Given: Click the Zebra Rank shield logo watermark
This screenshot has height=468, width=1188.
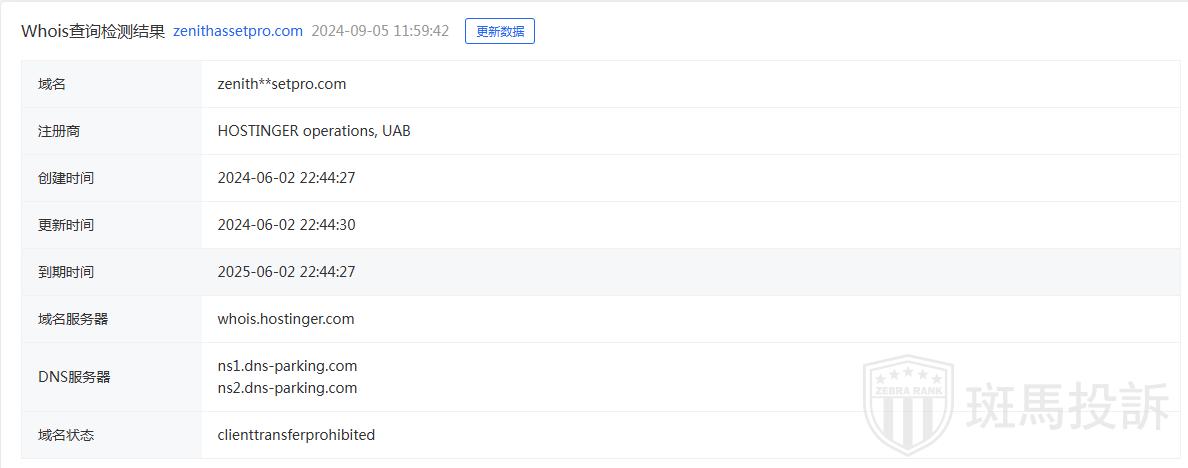Looking at the screenshot, I should point(908,403).
